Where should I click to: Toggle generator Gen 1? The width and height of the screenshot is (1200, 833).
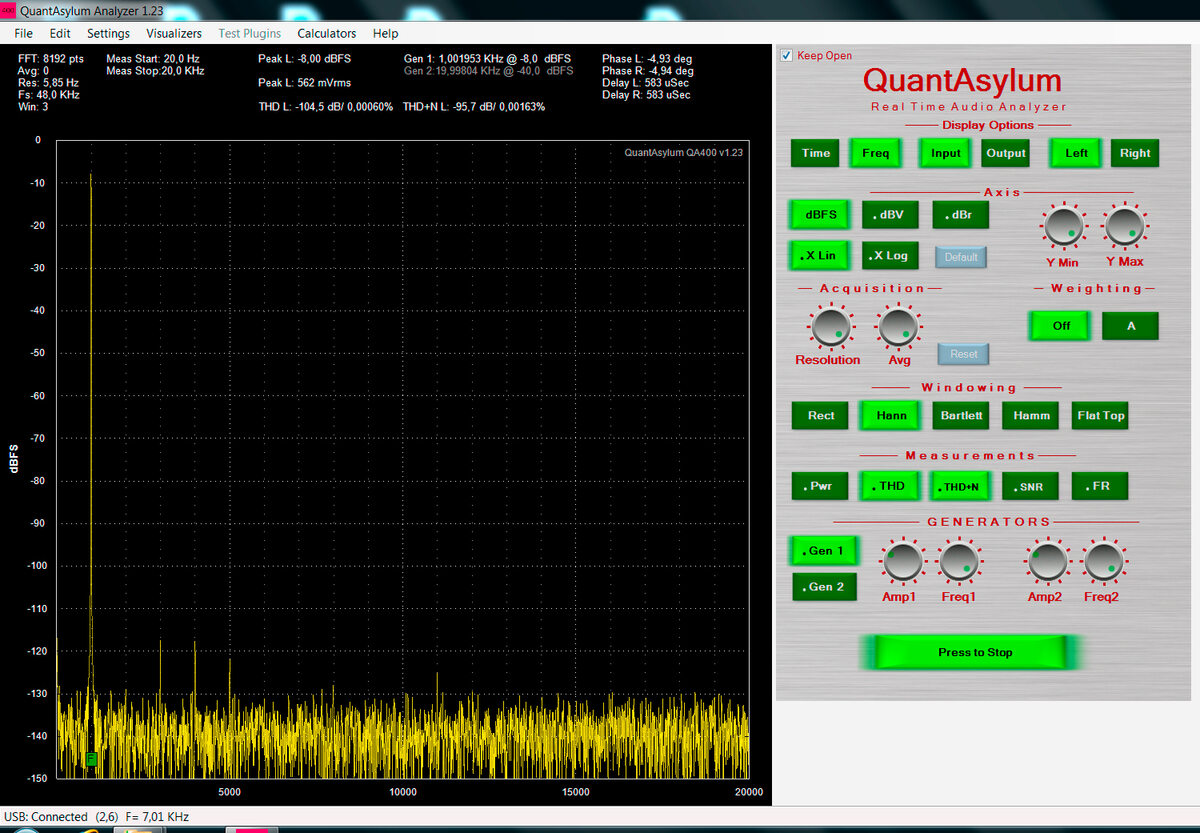[x=825, y=551]
